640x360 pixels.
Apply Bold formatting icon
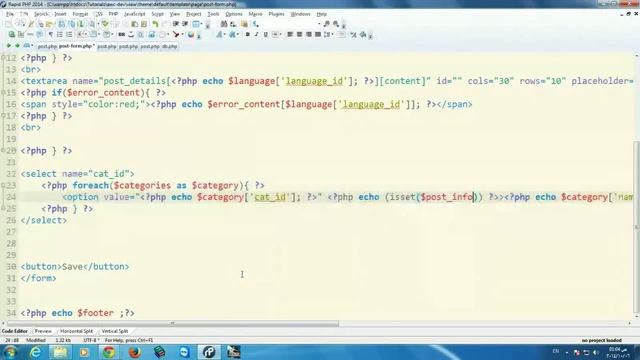coord(248,34)
